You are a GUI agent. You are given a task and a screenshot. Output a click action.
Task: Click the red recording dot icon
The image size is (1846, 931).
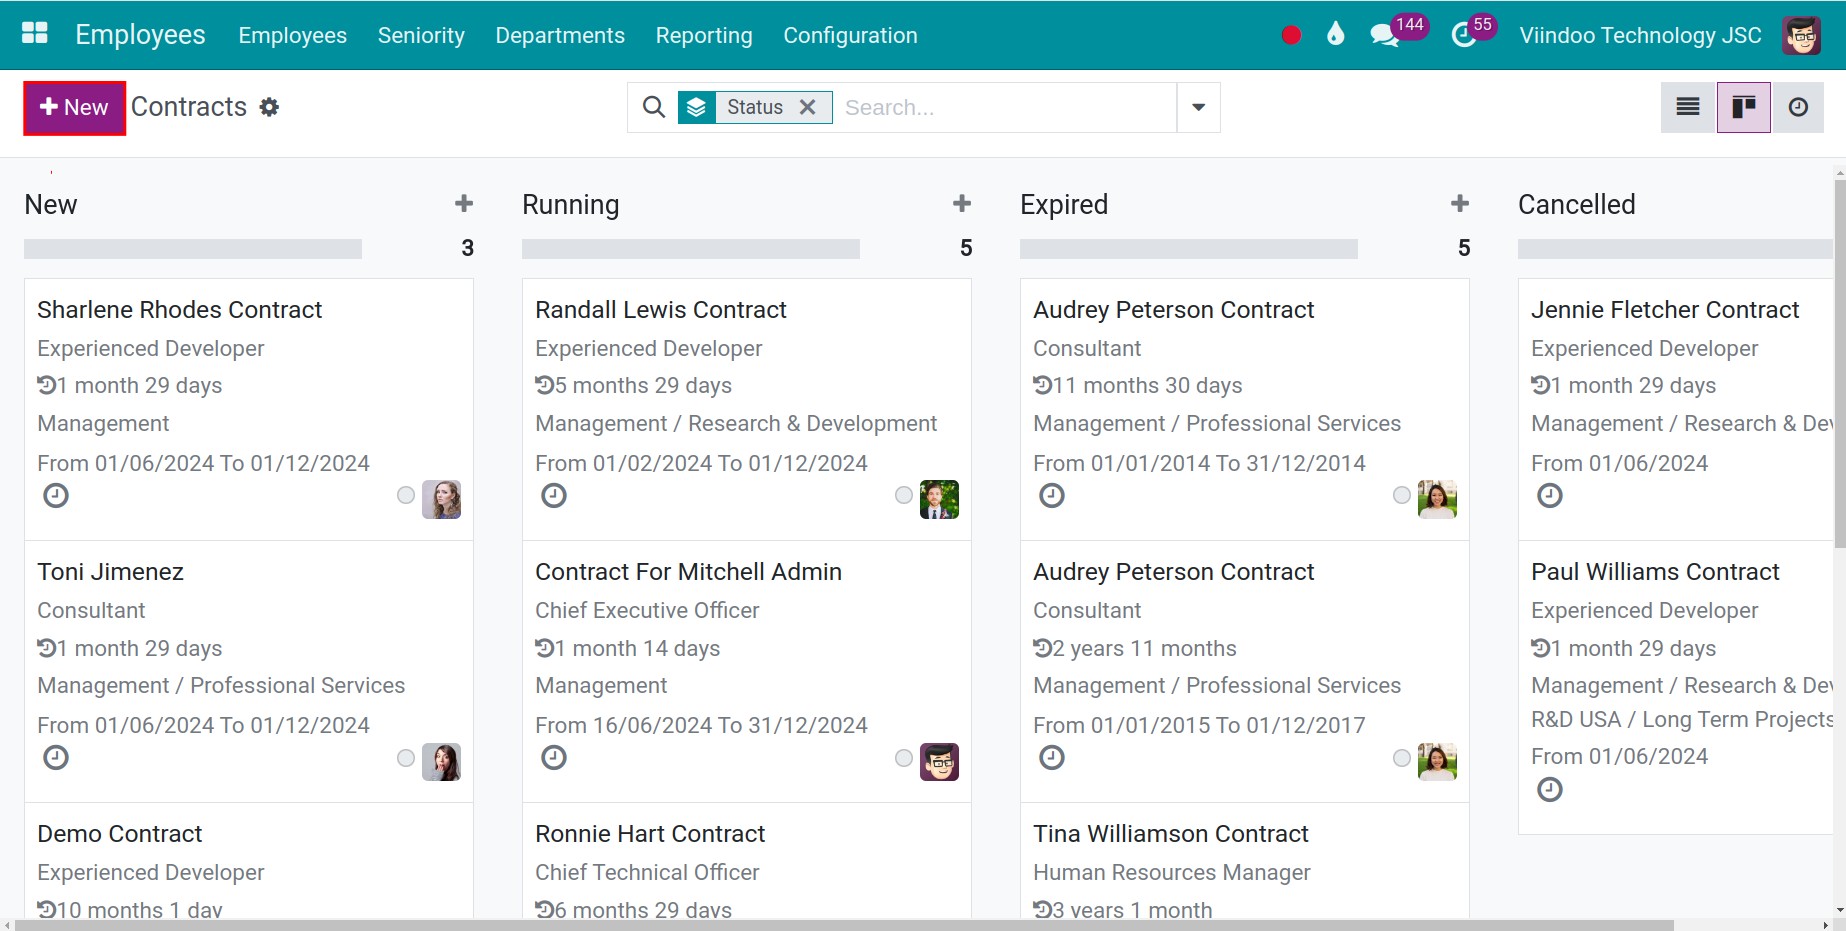tap(1291, 35)
